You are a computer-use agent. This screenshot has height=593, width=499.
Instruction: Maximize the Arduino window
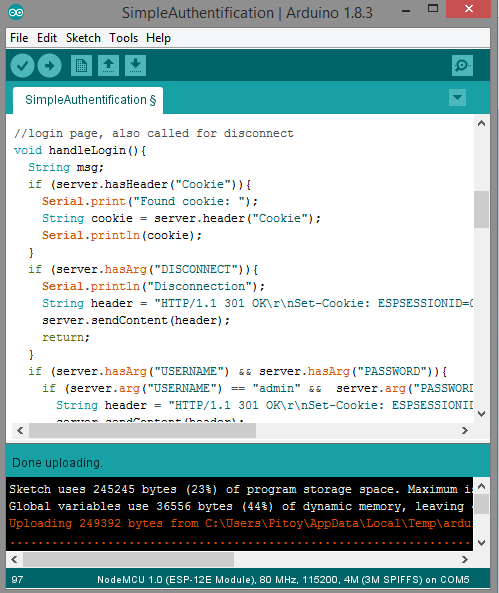pyautogui.click(x=433, y=9)
